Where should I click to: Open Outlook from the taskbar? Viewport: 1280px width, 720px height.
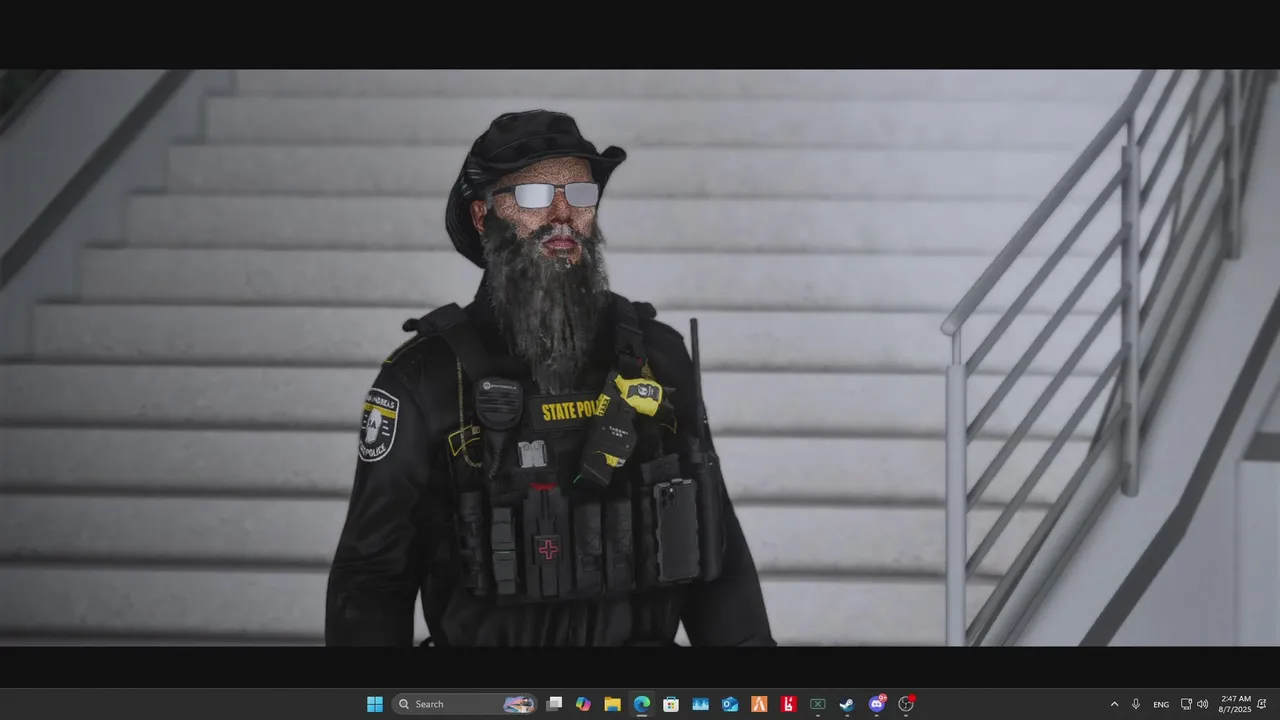point(730,704)
